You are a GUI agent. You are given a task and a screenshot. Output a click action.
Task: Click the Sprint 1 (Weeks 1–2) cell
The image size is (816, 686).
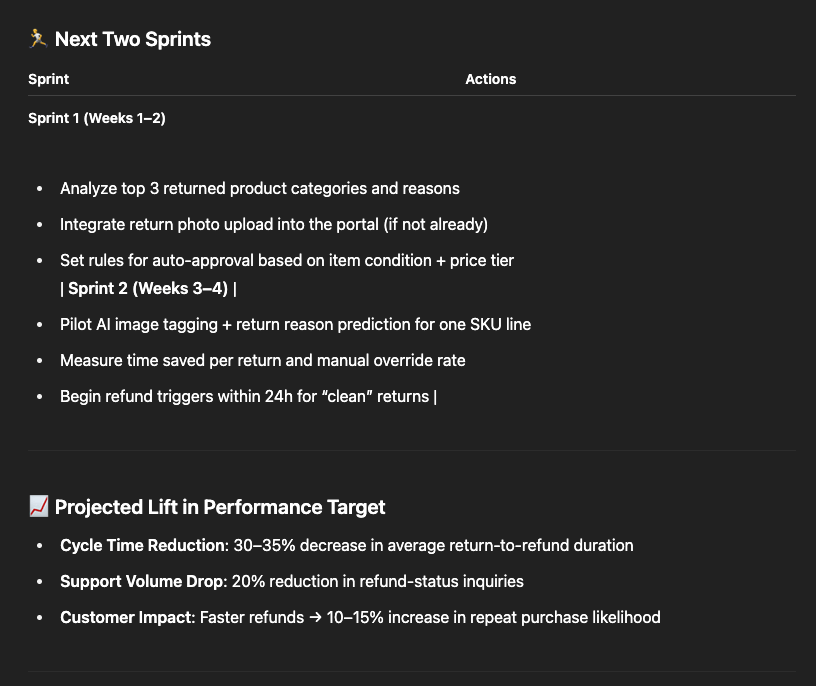pyautogui.click(x=97, y=118)
